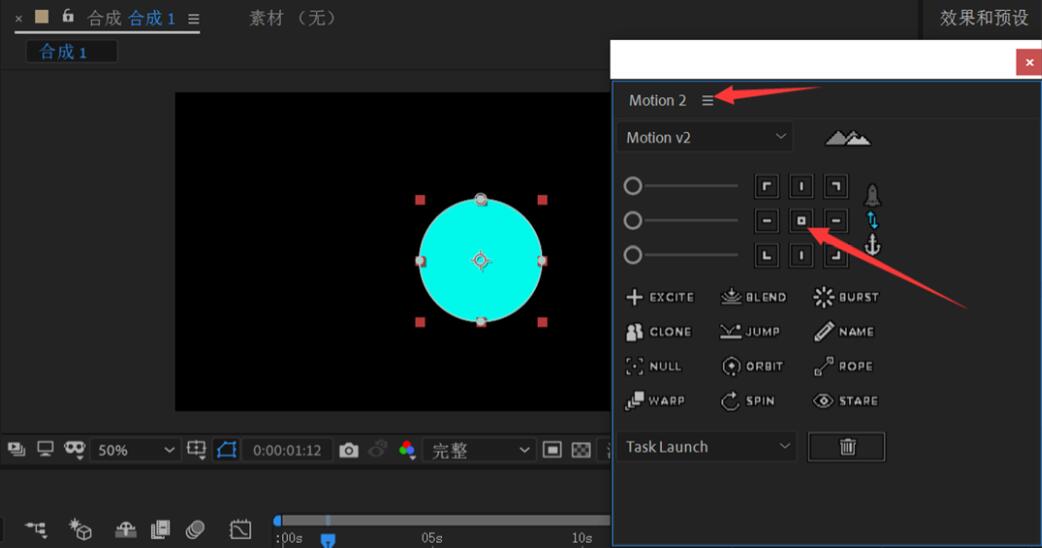Set anchor point to center
This screenshot has width=1042, height=548.
[801, 221]
